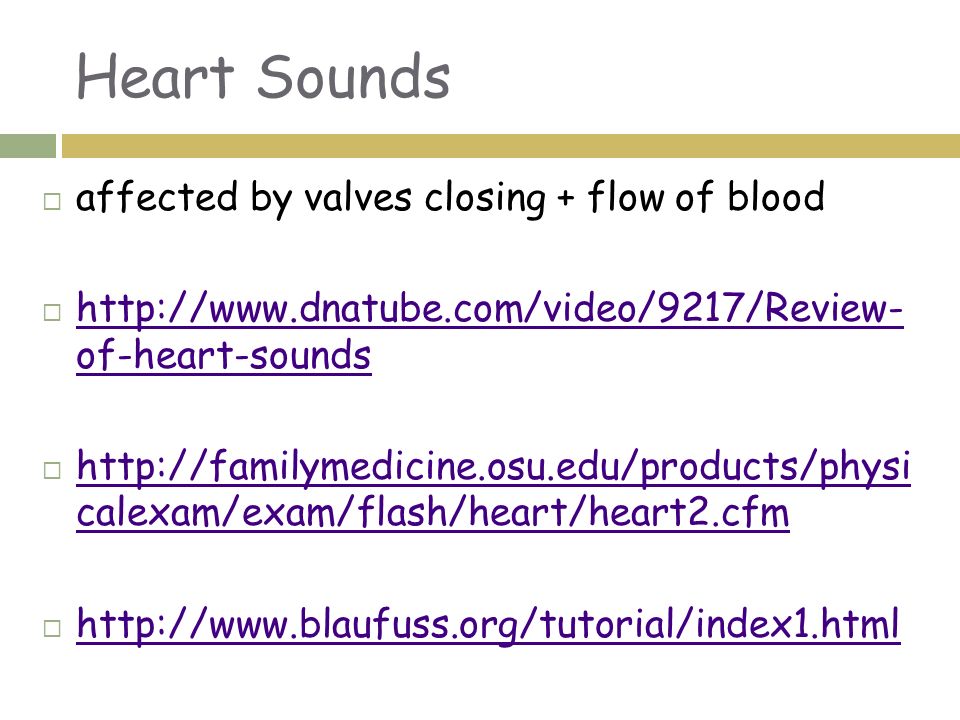
Task: Click the plus sign between 'closing' and 'flow'
Action: click(x=566, y=198)
